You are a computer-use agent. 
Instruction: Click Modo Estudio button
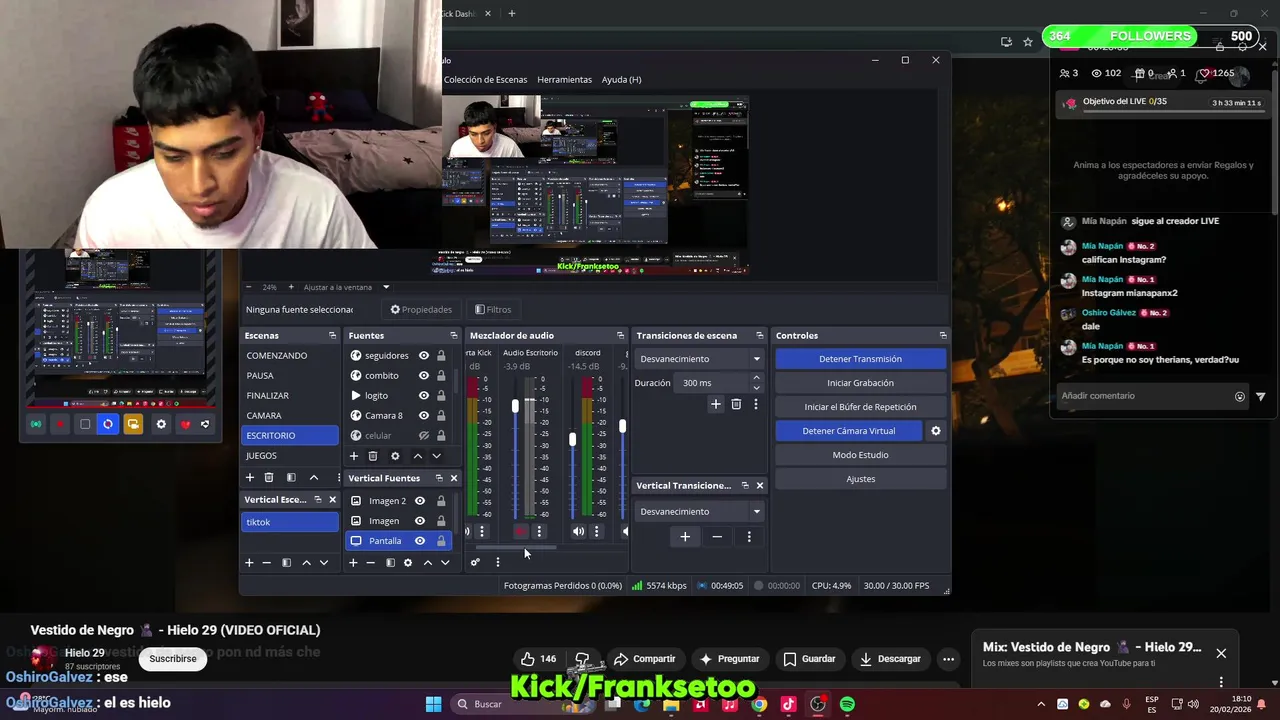tap(860, 455)
